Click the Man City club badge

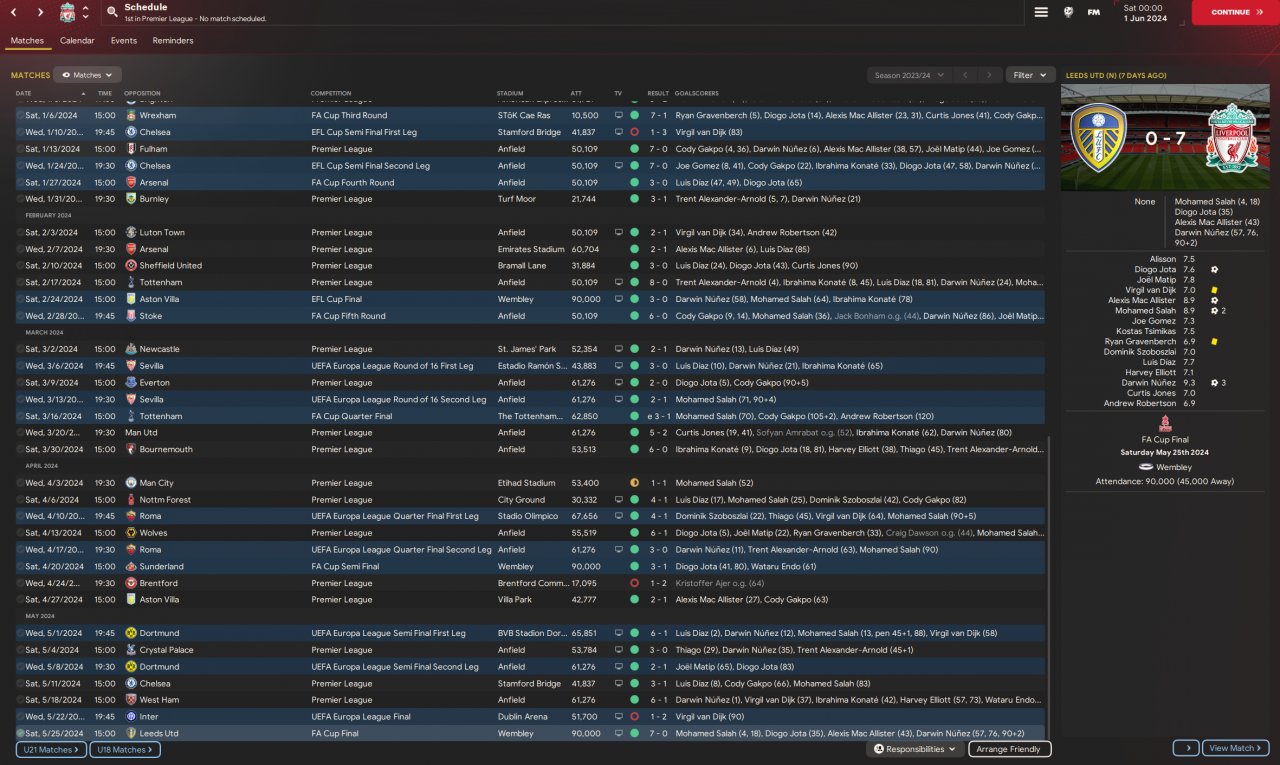pos(131,483)
